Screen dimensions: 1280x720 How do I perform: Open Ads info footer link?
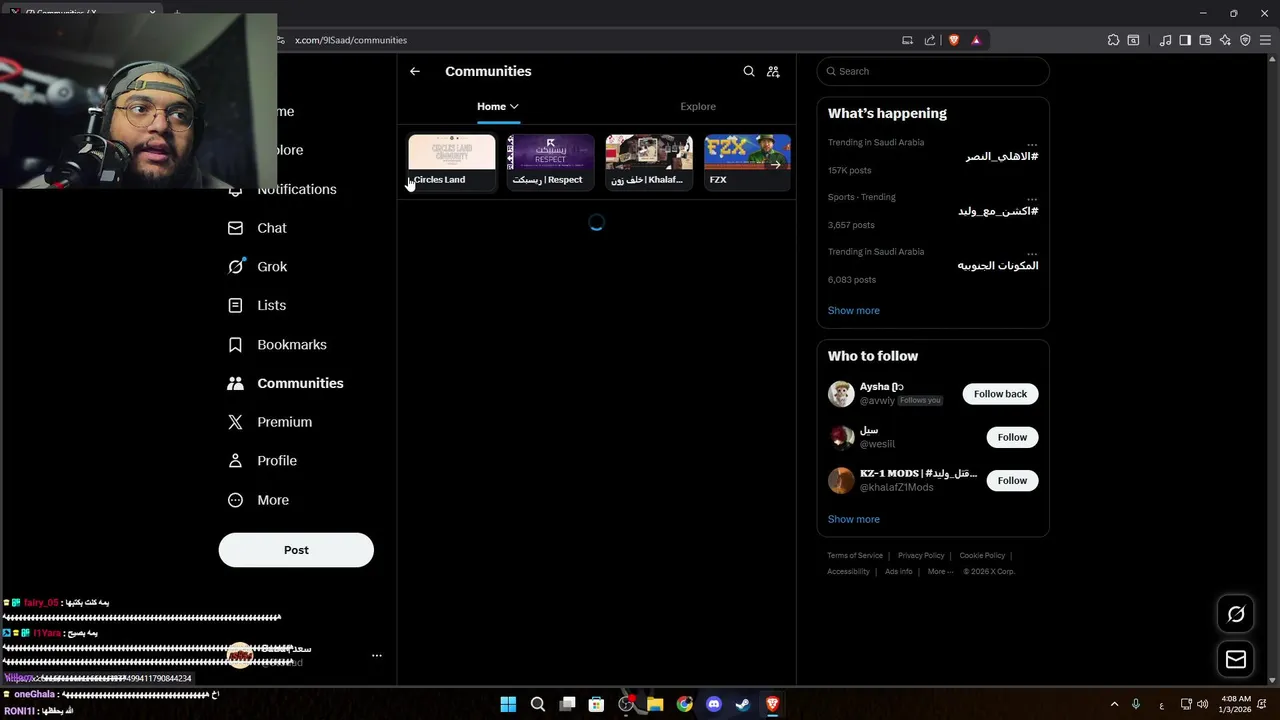pos(899,572)
